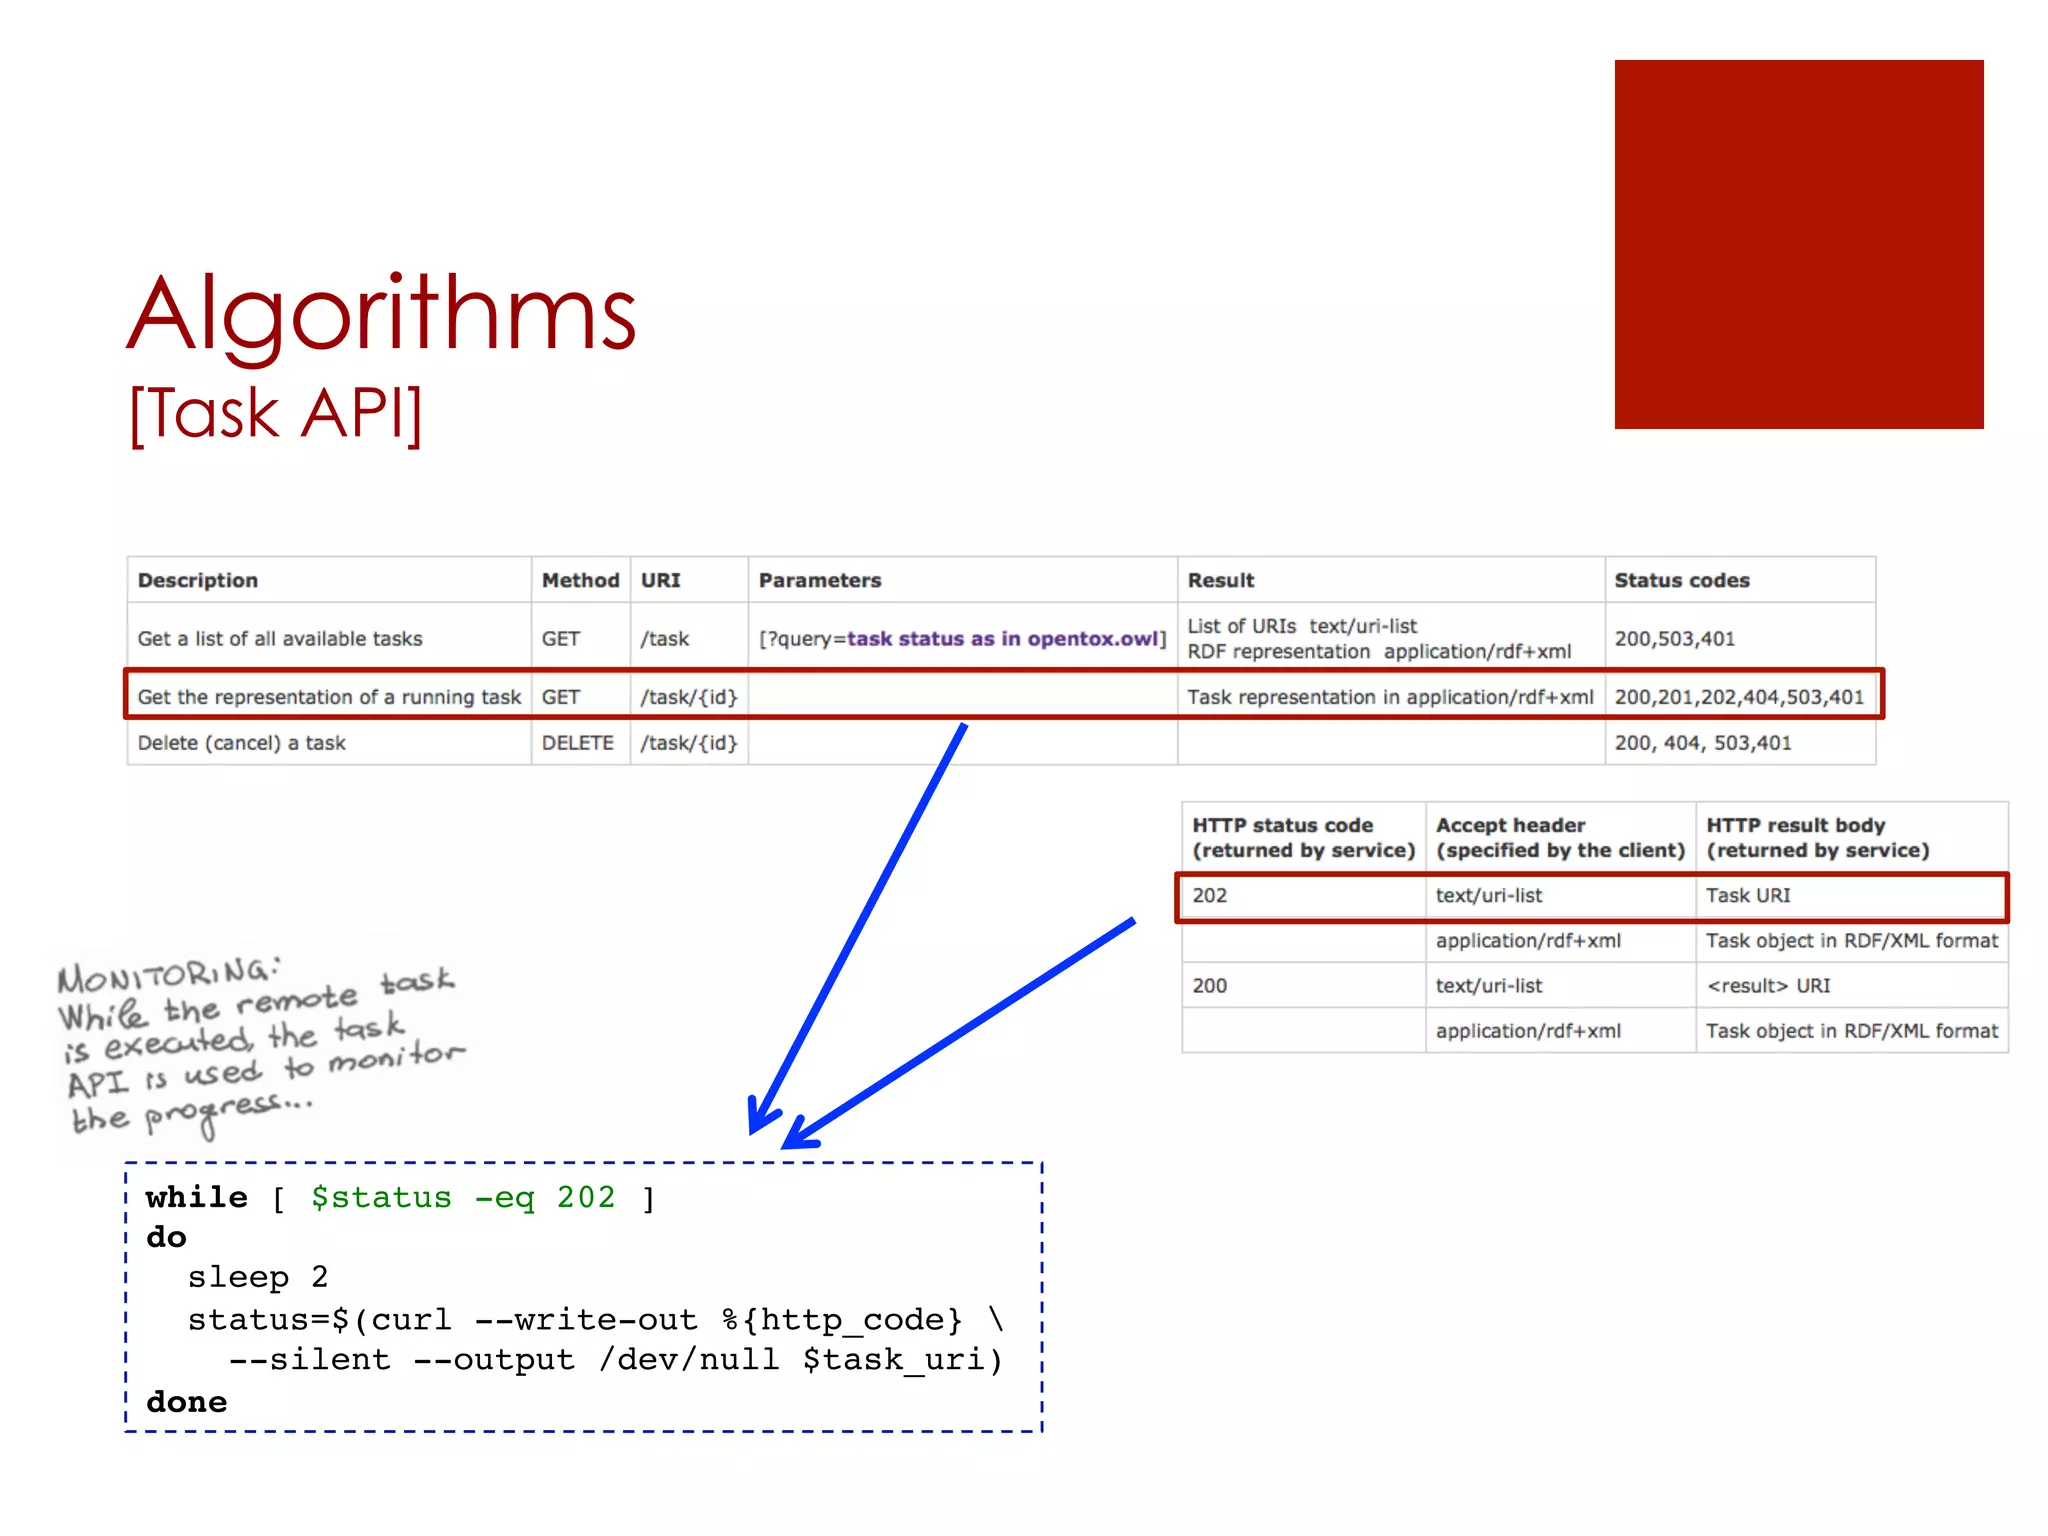Click the 'done' keyword in code box

tap(187, 1402)
